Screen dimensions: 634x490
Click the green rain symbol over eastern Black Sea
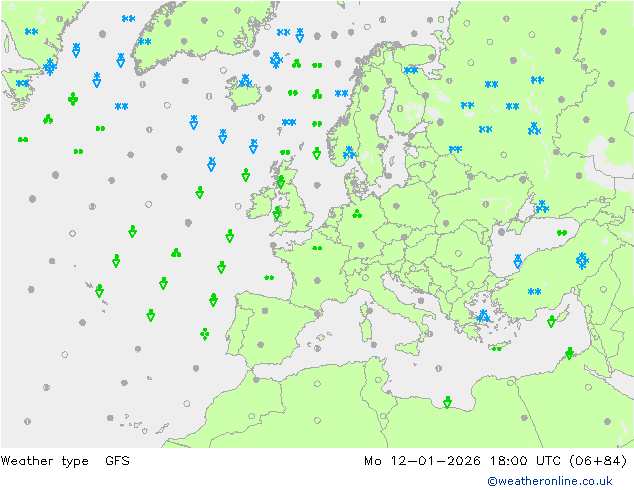click(x=562, y=233)
